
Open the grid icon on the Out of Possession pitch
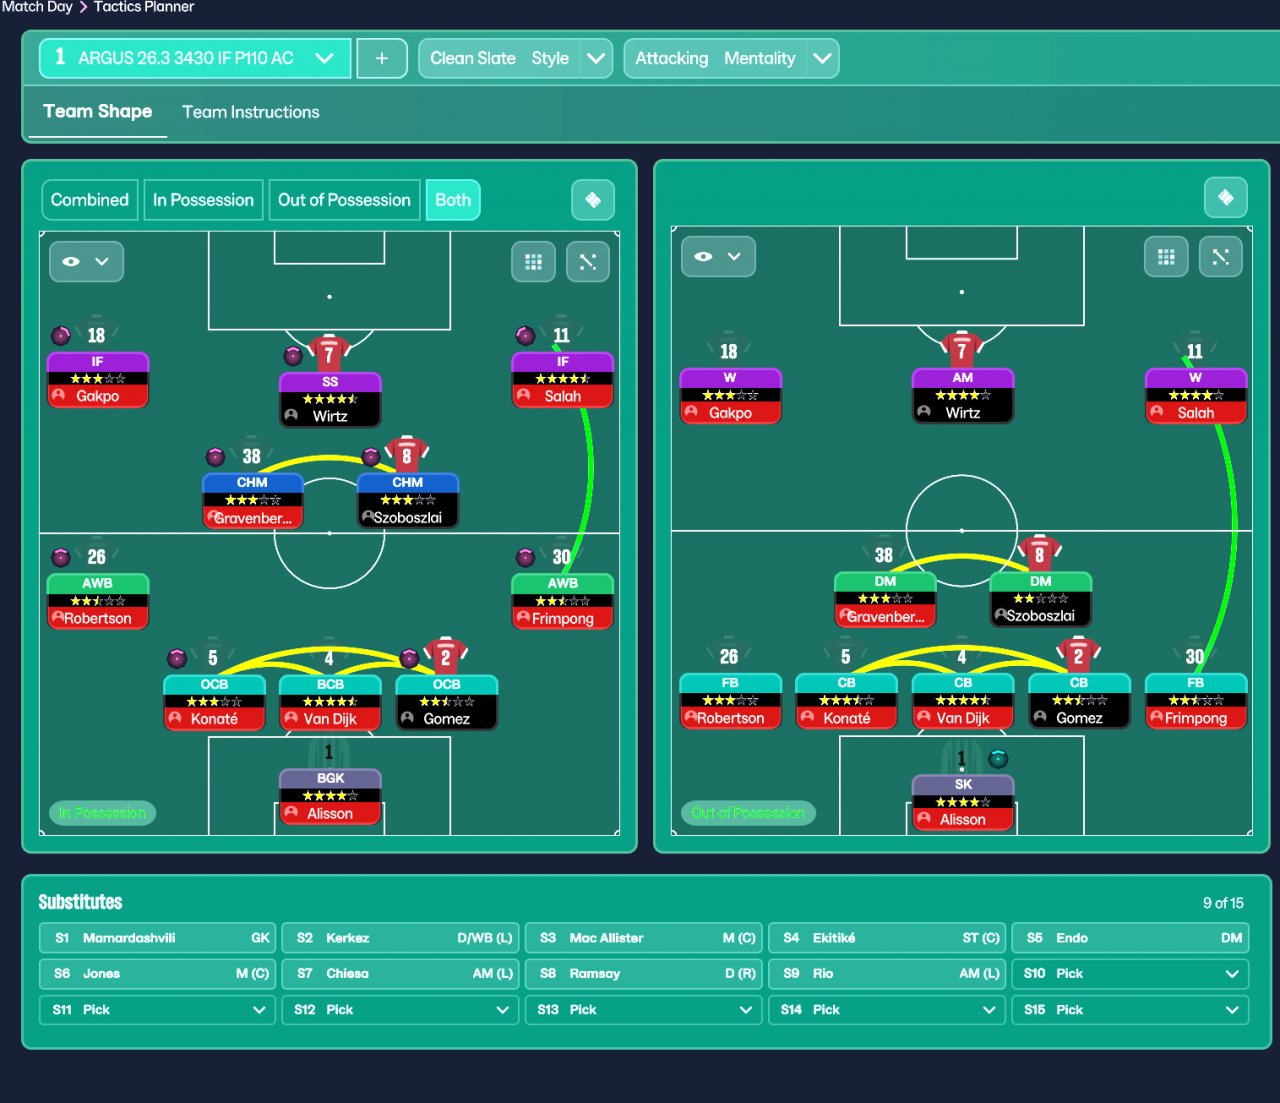(x=1166, y=257)
